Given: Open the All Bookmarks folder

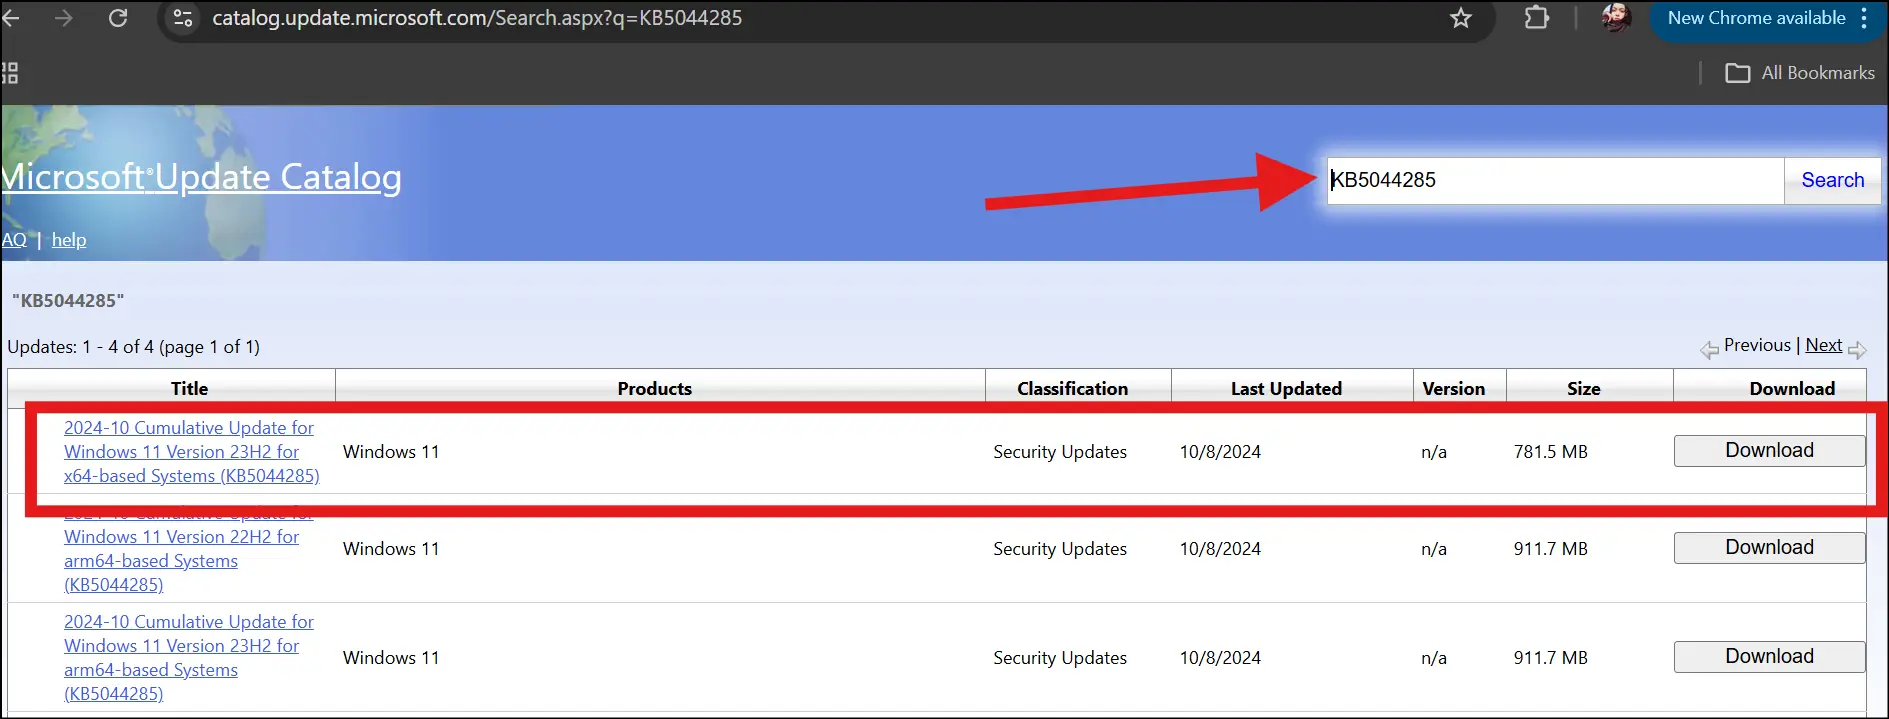Looking at the screenshot, I should tap(1800, 73).
